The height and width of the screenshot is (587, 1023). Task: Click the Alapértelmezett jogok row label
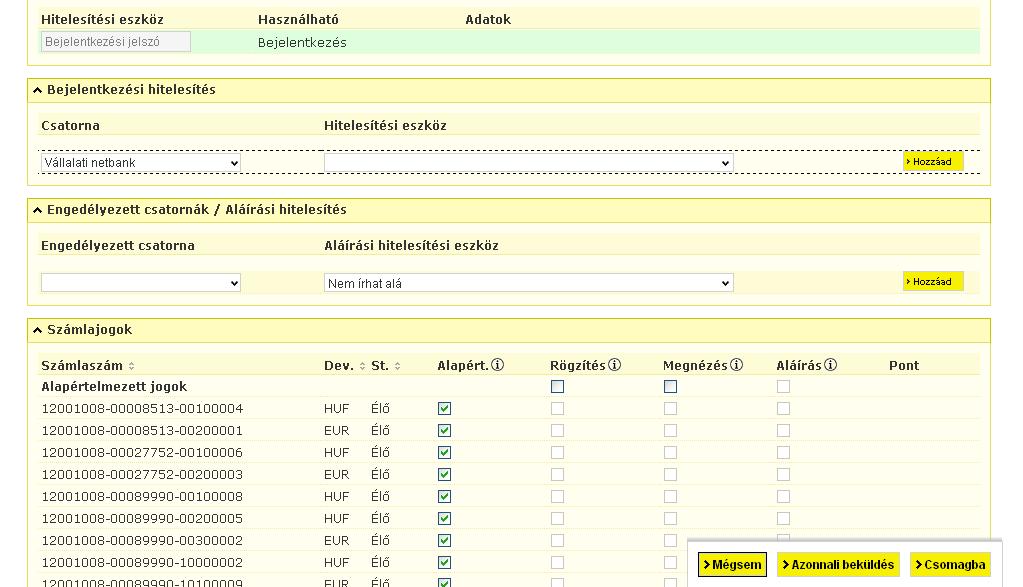point(114,387)
